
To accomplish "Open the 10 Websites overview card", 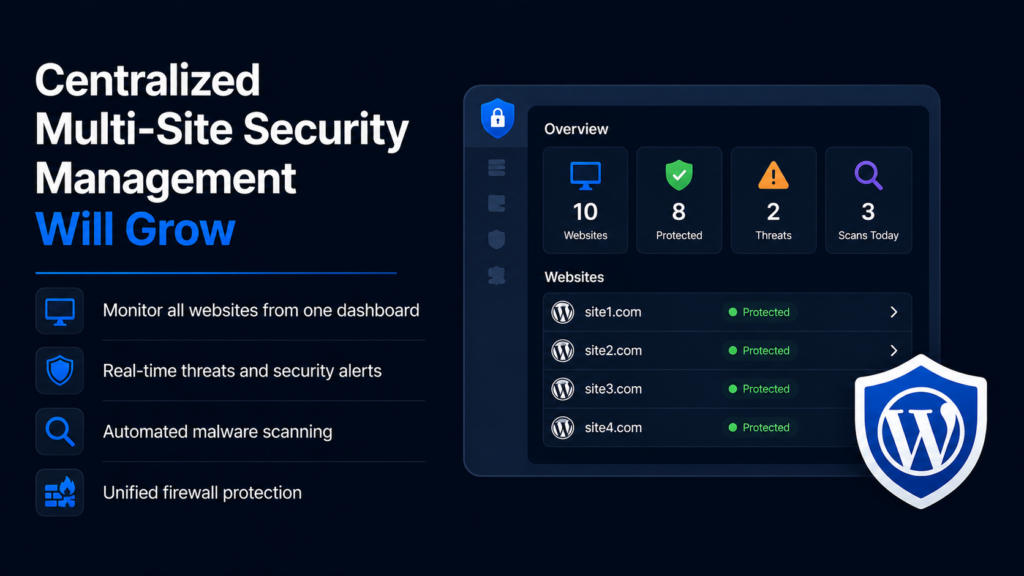I will click(x=585, y=200).
